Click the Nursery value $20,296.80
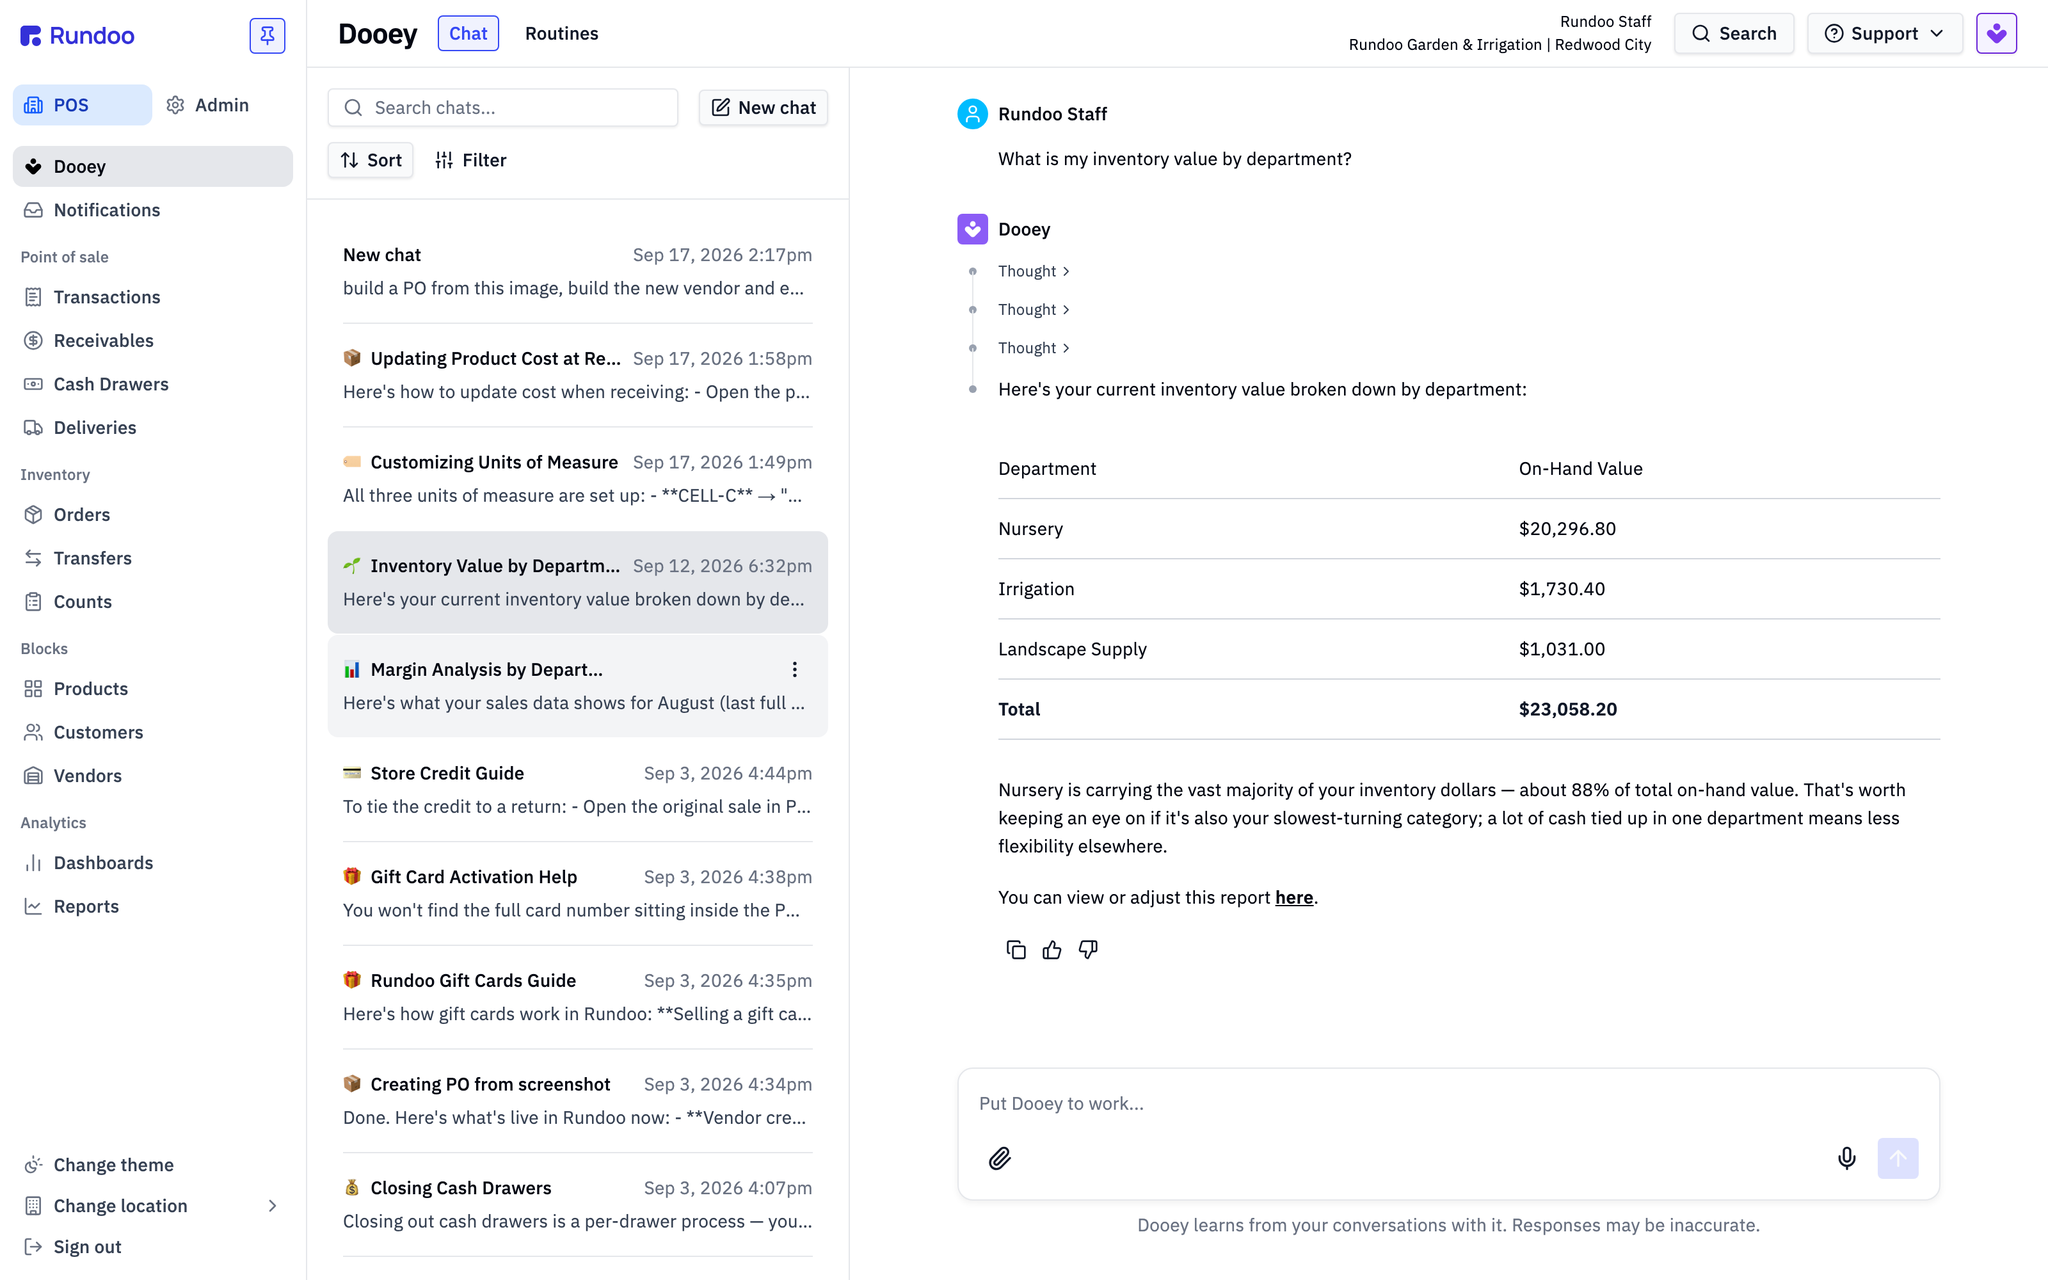Image resolution: width=2048 pixels, height=1280 pixels. pos(1567,529)
